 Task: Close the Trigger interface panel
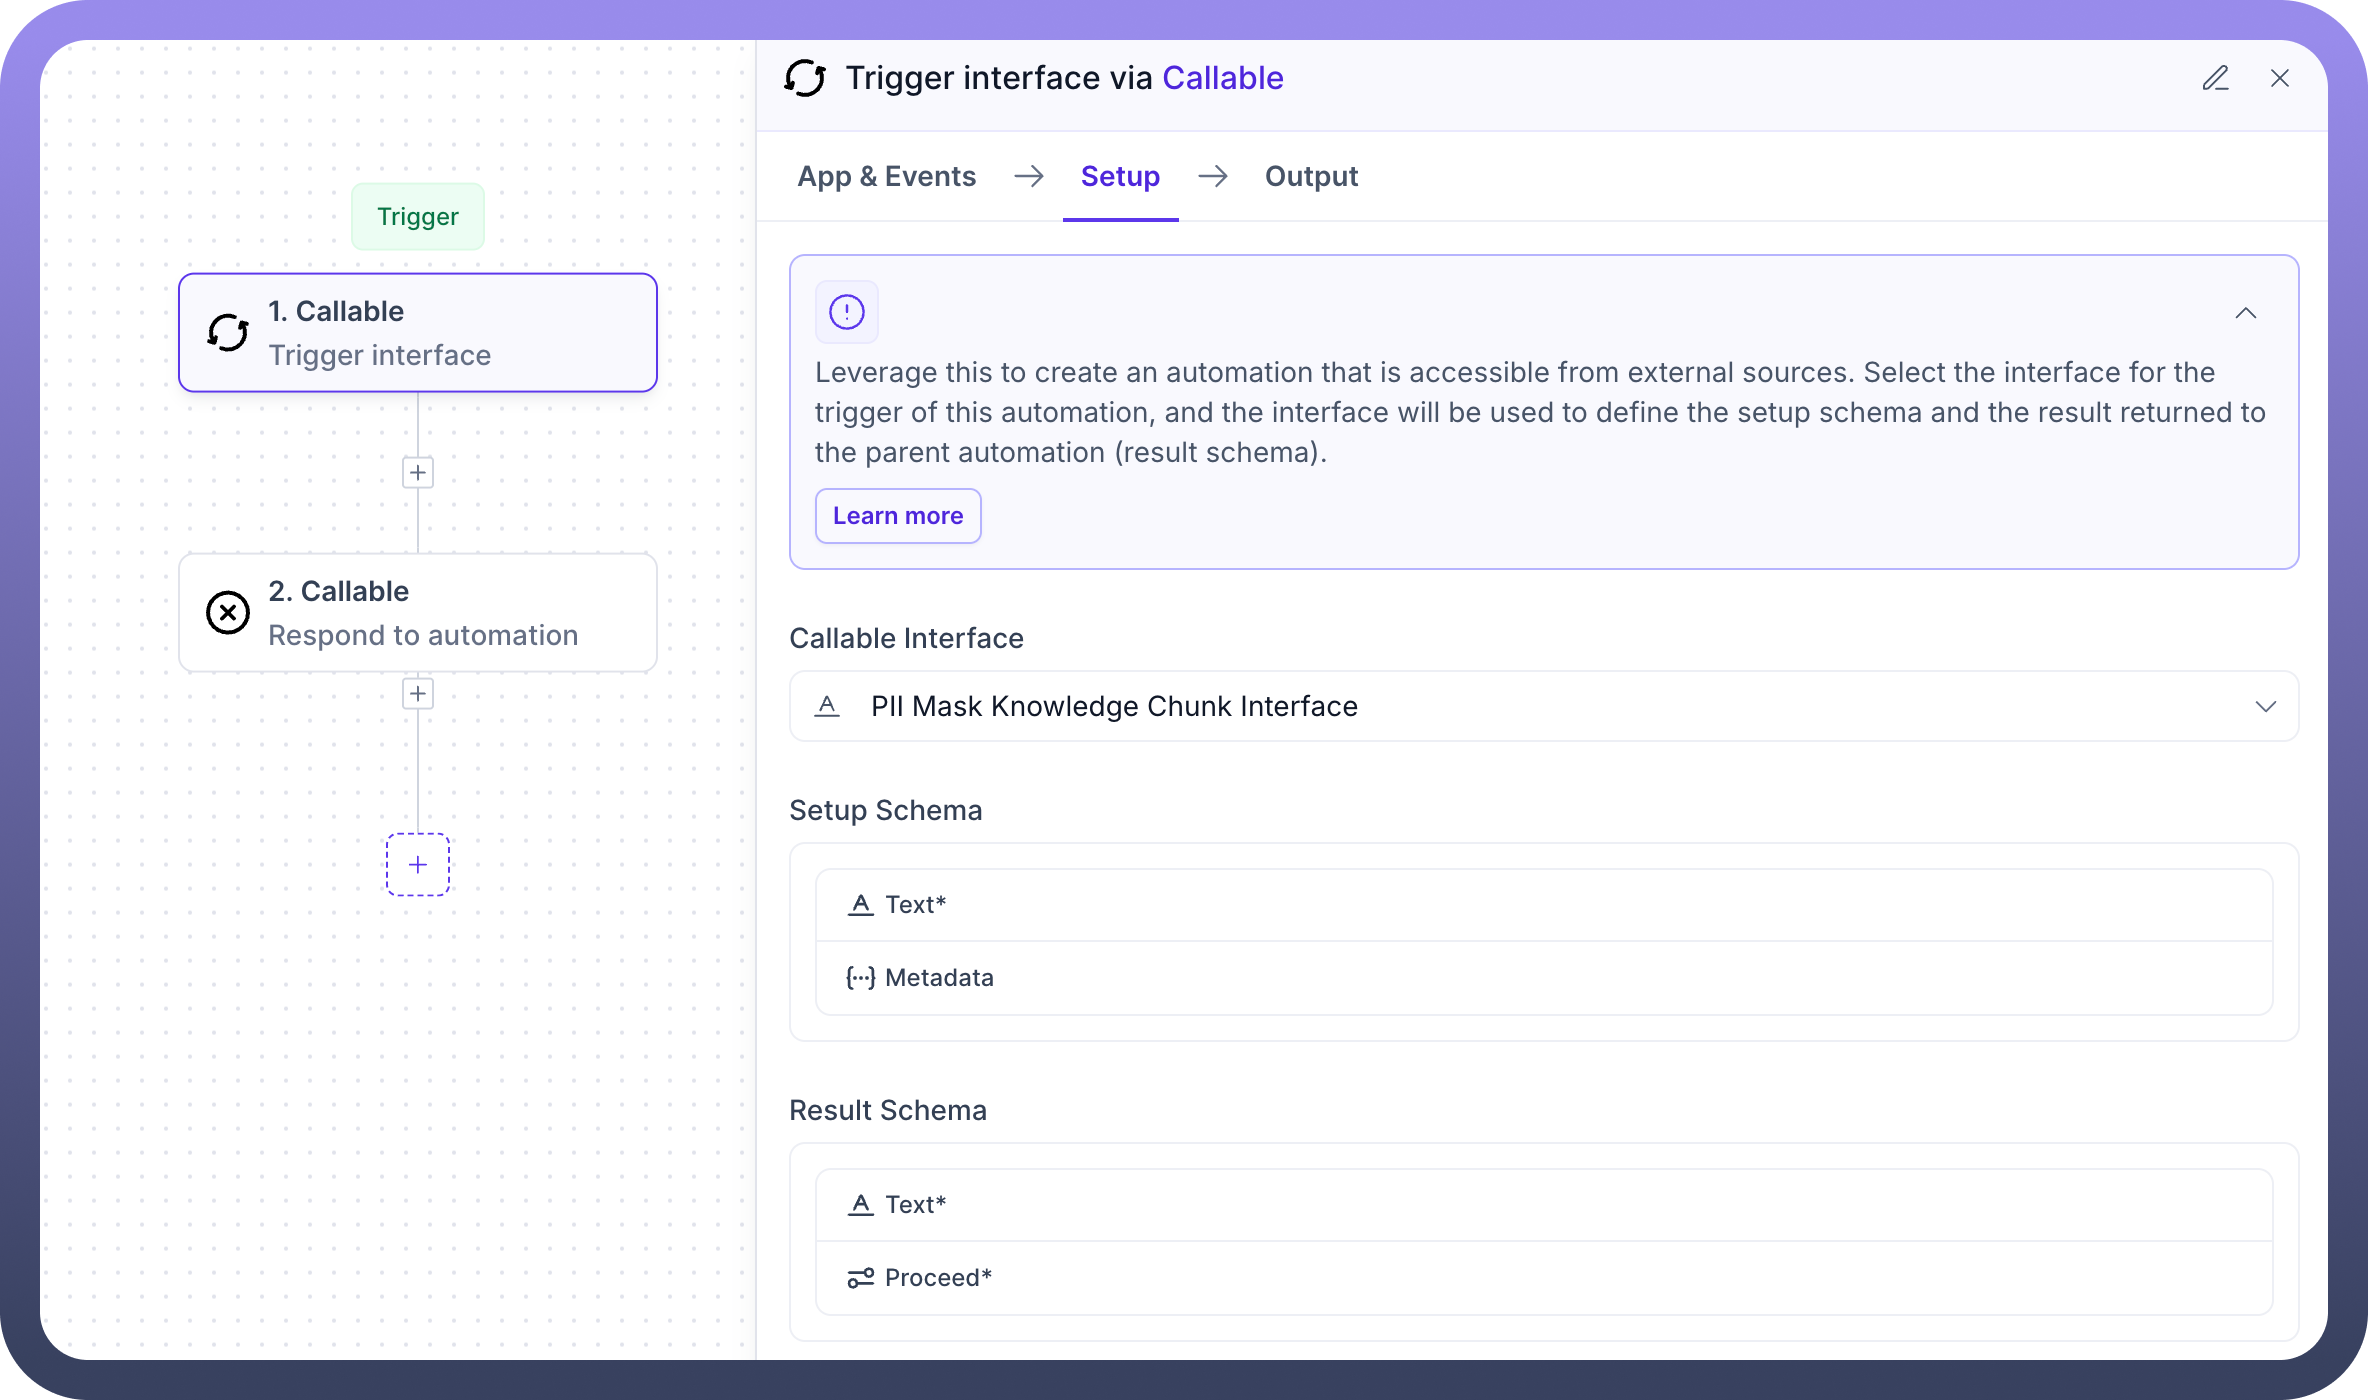coord(2279,78)
